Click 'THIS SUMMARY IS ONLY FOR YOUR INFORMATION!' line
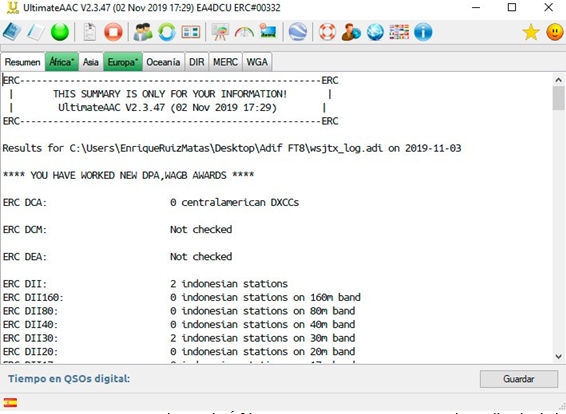 (x=170, y=94)
